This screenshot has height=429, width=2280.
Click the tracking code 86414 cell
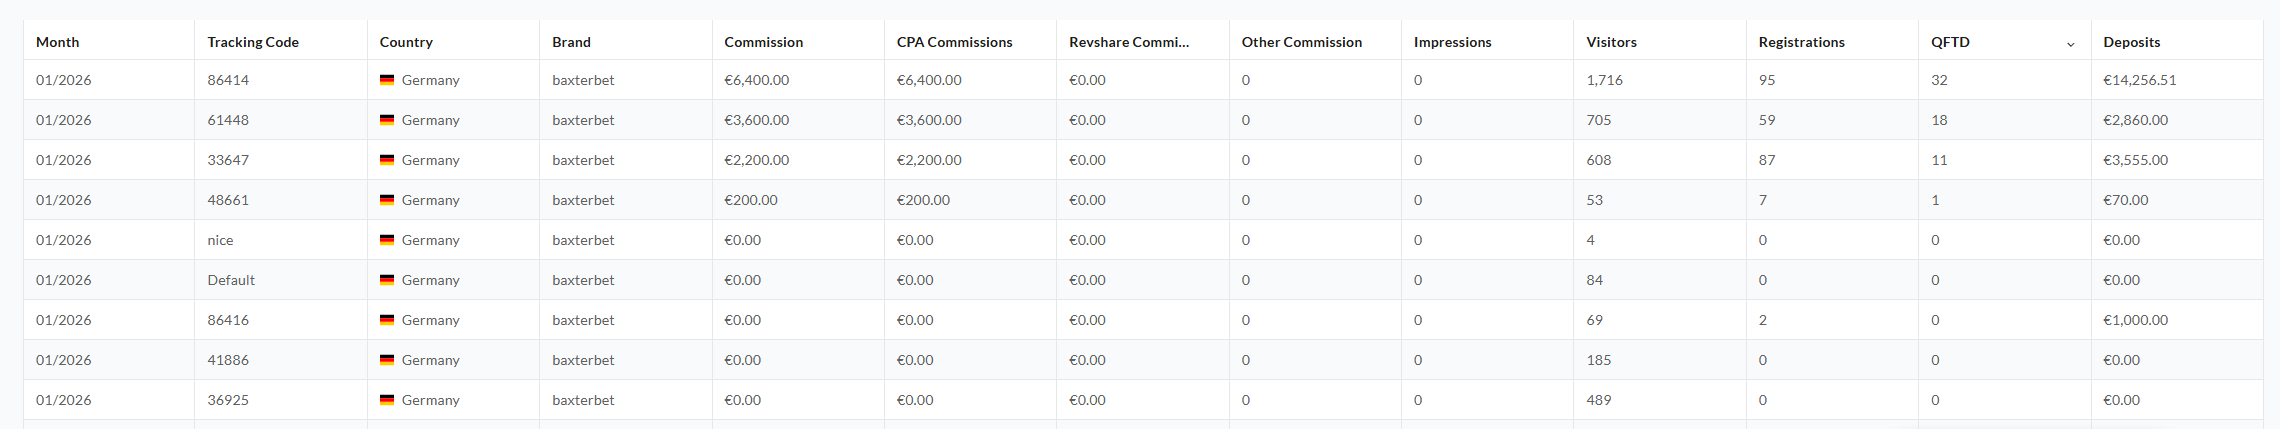click(x=228, y=80)
